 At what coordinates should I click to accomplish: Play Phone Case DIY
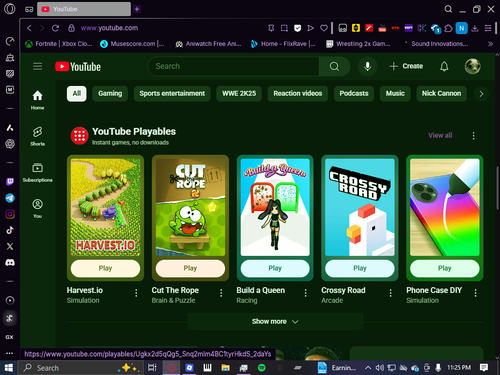(445, 268)
